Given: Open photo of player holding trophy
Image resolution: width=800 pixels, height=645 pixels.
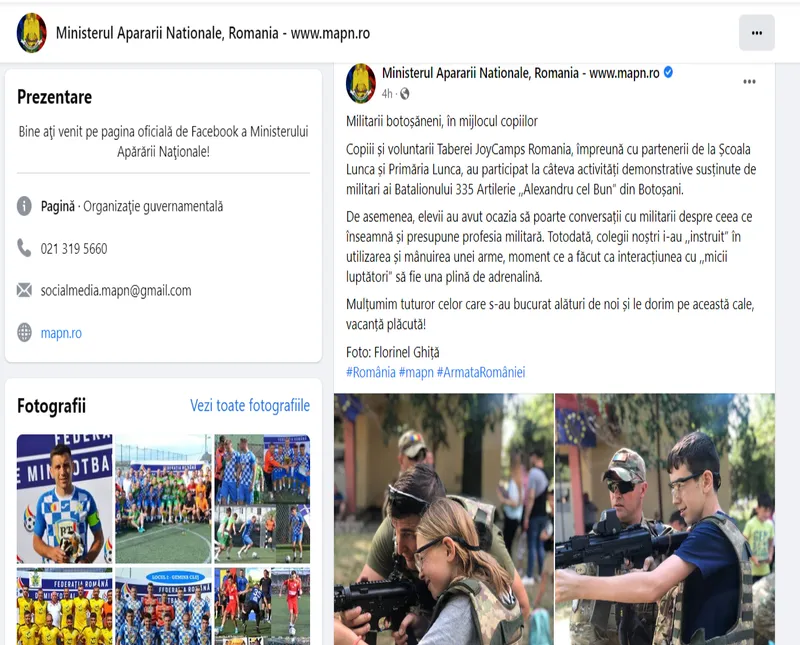Looking at the screenshot, I should tap(65, 499).
